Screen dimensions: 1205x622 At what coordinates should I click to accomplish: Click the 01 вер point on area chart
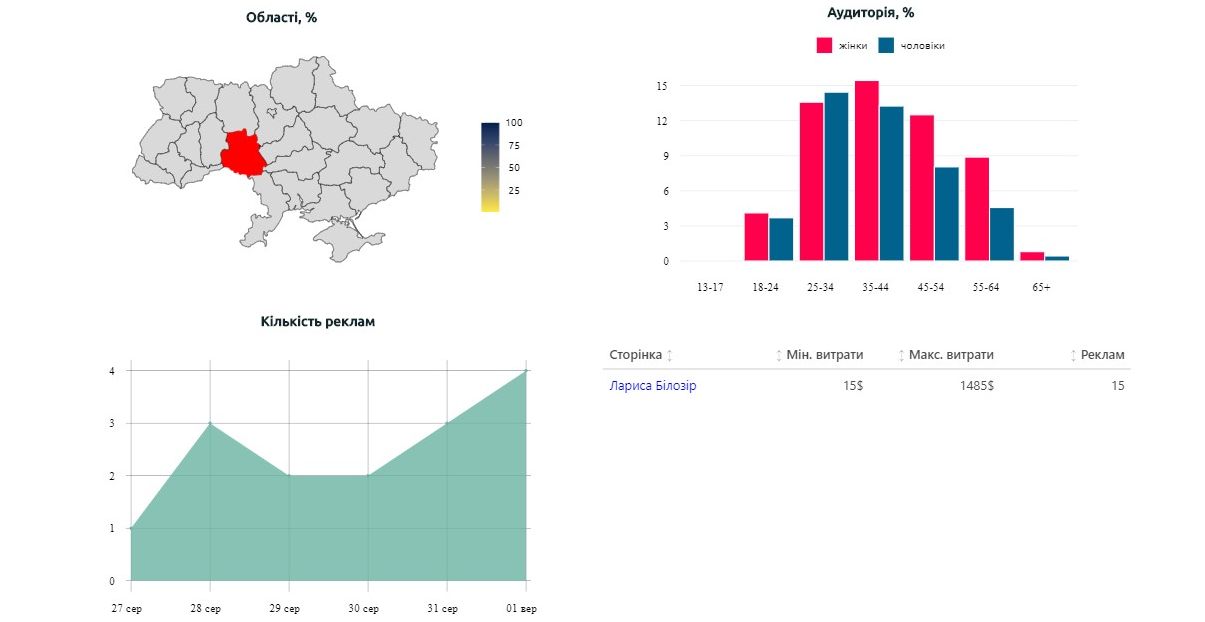(x=526, y=371)
